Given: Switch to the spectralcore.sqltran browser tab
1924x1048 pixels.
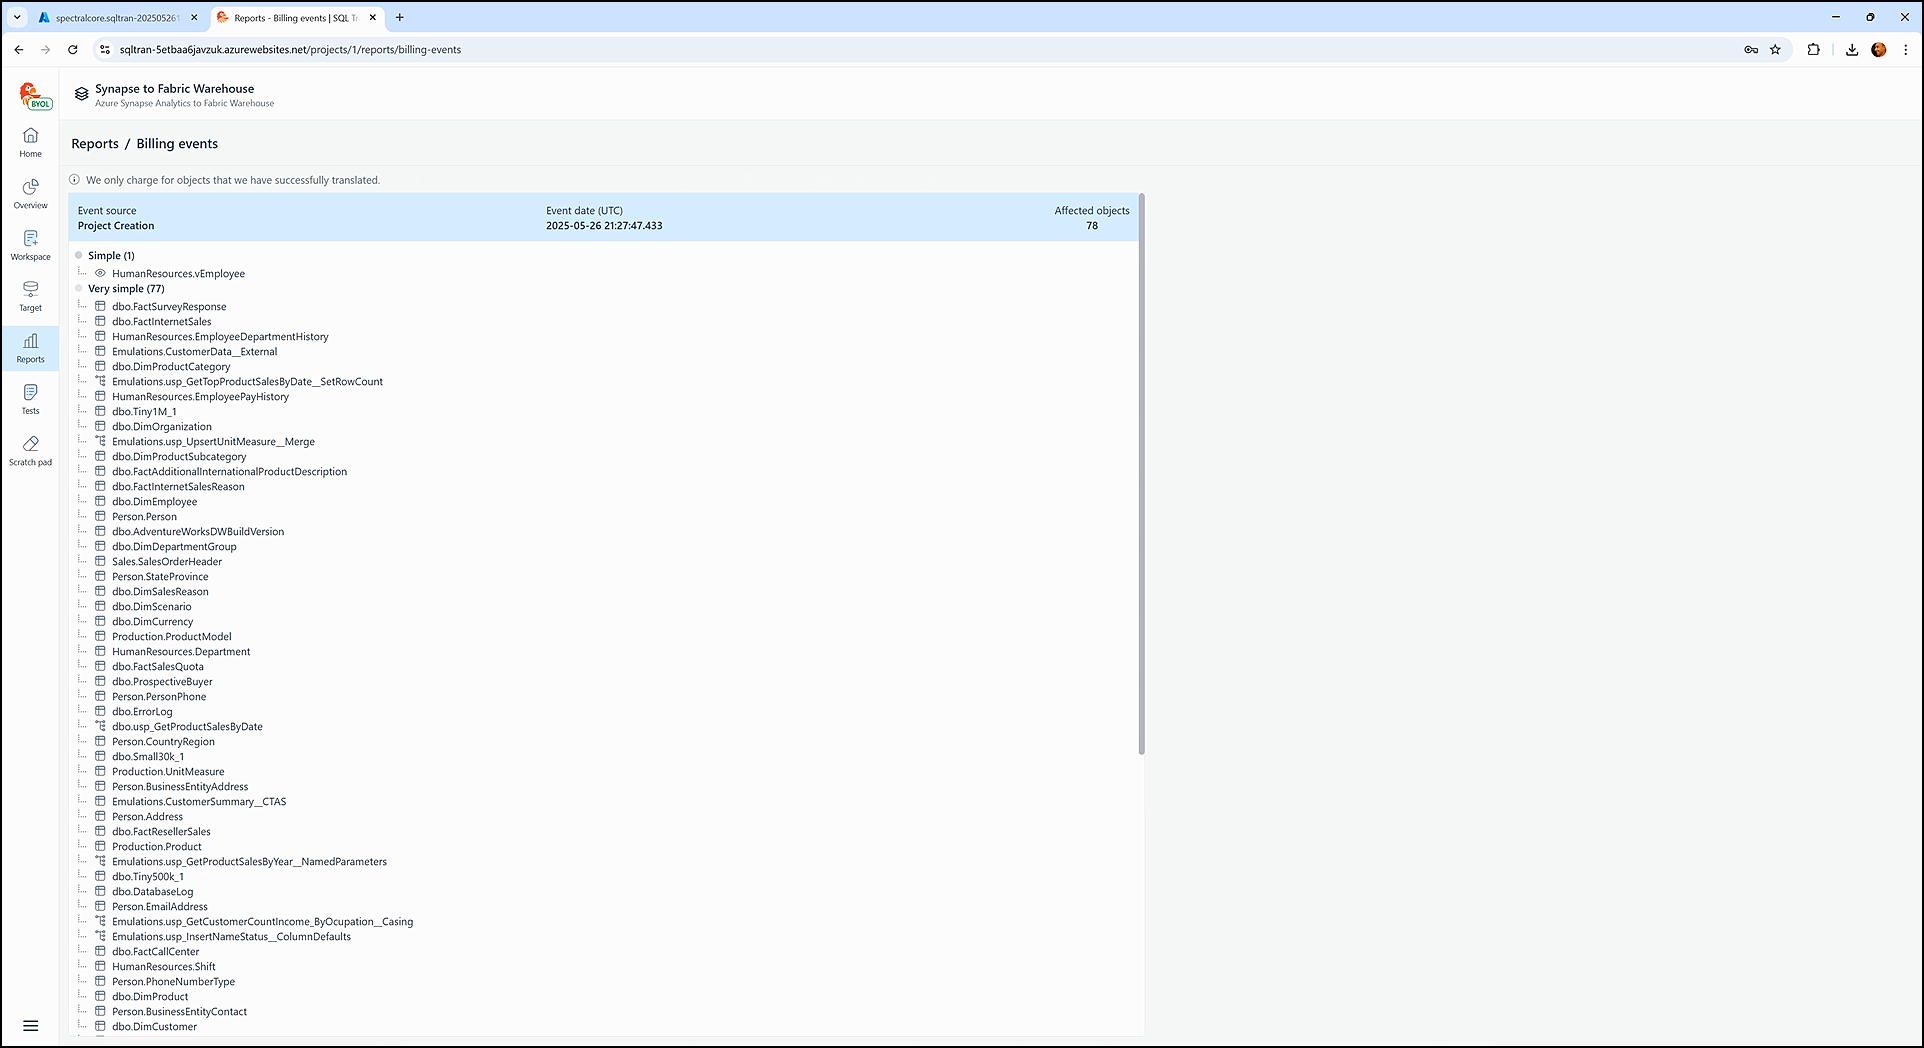Looking at the screenshot, I should (115, 18).
